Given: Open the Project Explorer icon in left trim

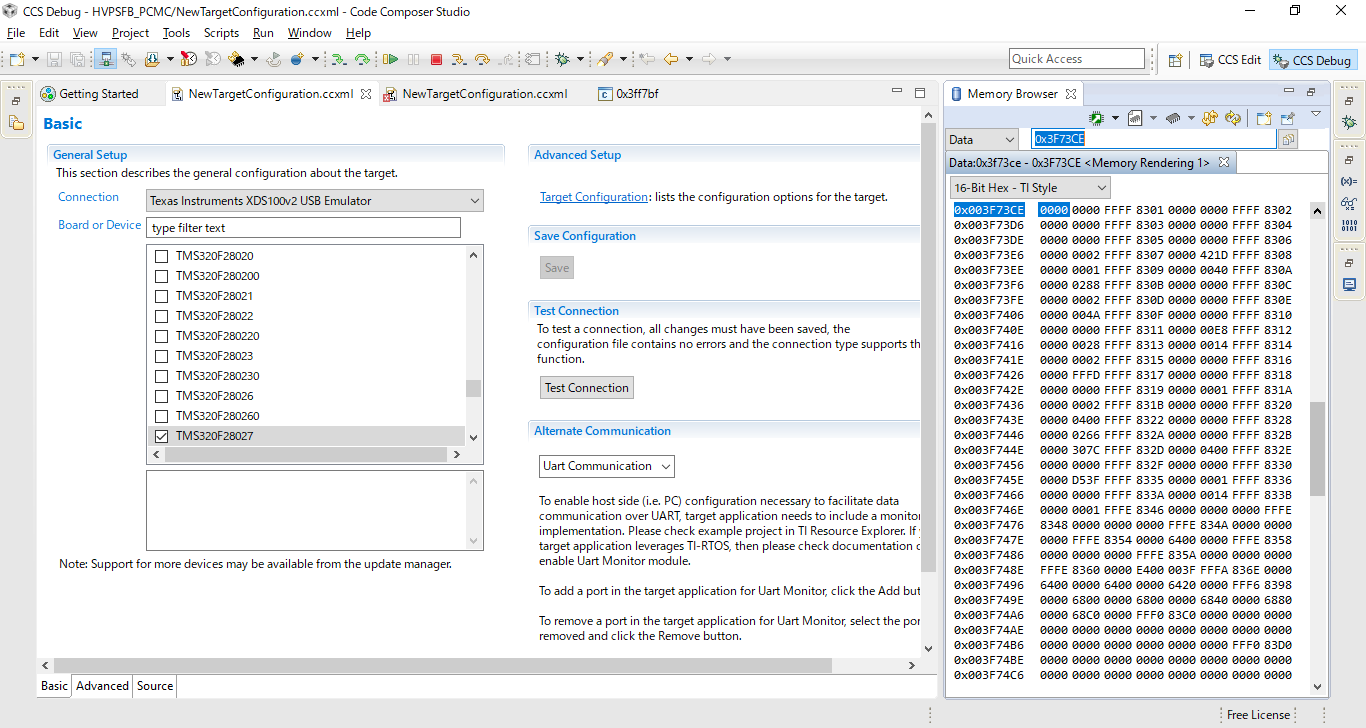Looking at the screenshot, I should pyautogui.click(x=17, y=123).
